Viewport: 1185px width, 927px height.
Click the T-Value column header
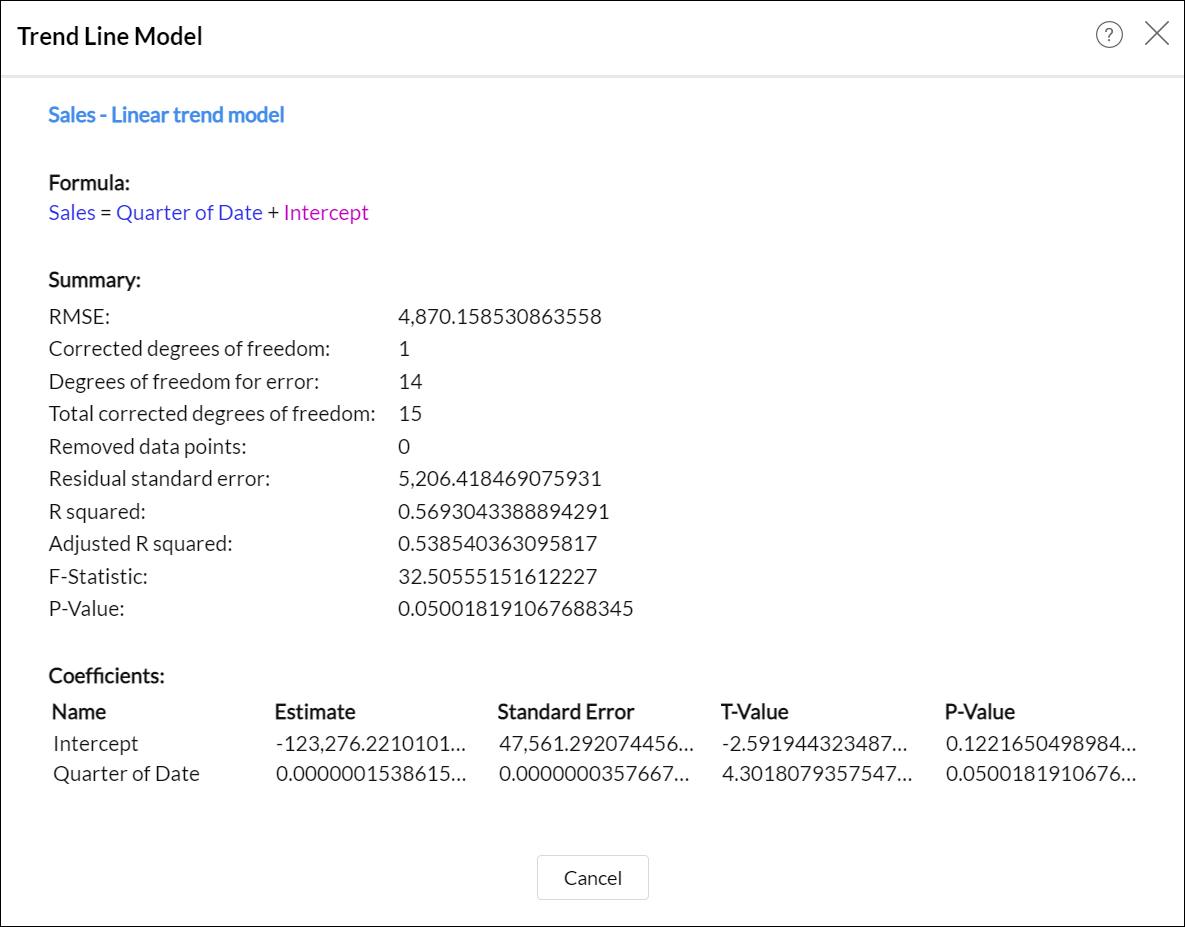[x=754, y=712]
